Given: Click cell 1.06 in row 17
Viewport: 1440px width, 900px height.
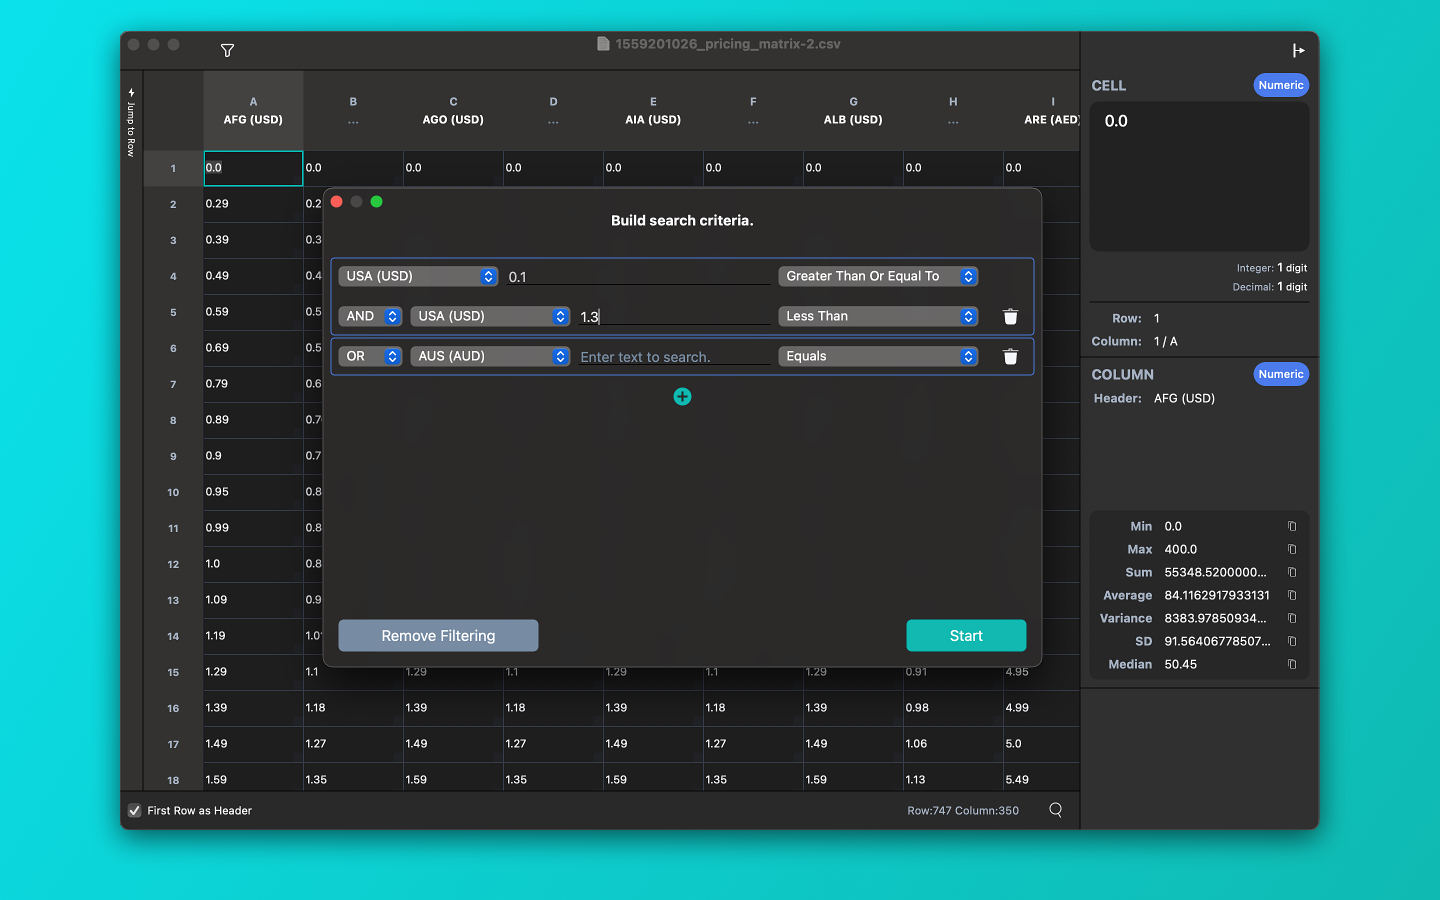Looking at the screenshot, I should click(953, 744).
